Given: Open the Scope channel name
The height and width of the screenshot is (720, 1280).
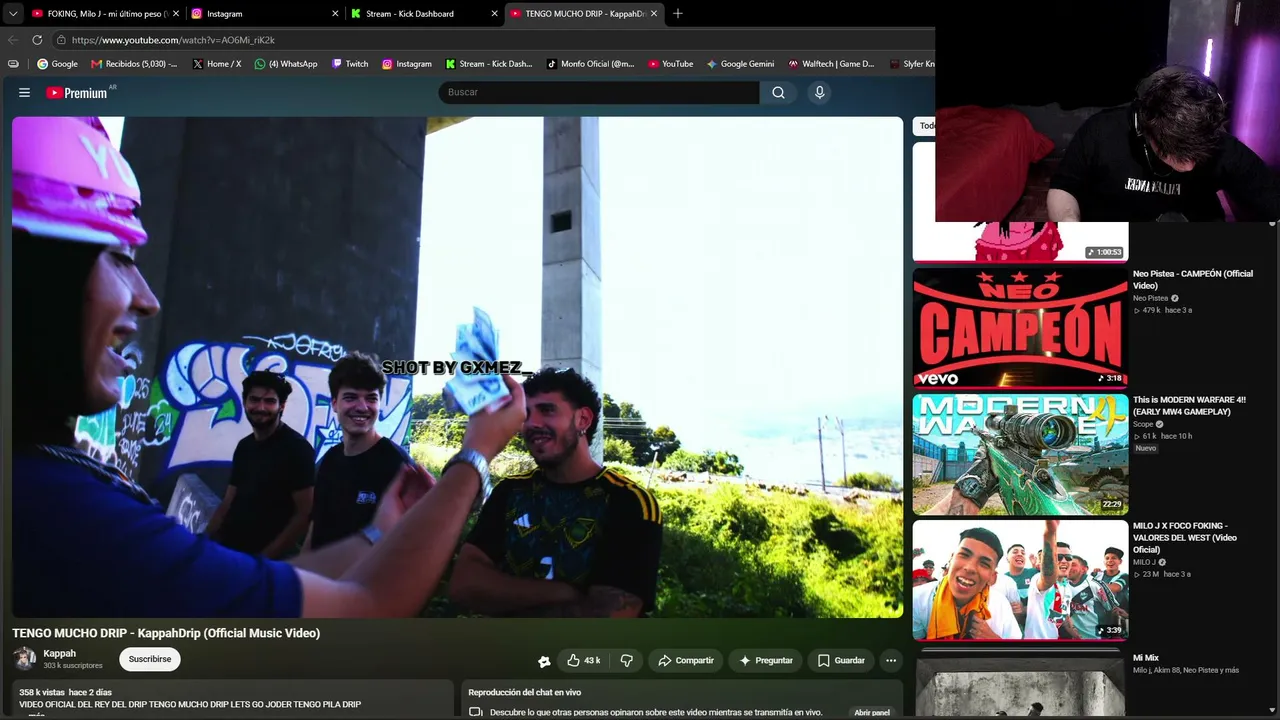Looking at the screenshot, I should tap(1143, 424).
